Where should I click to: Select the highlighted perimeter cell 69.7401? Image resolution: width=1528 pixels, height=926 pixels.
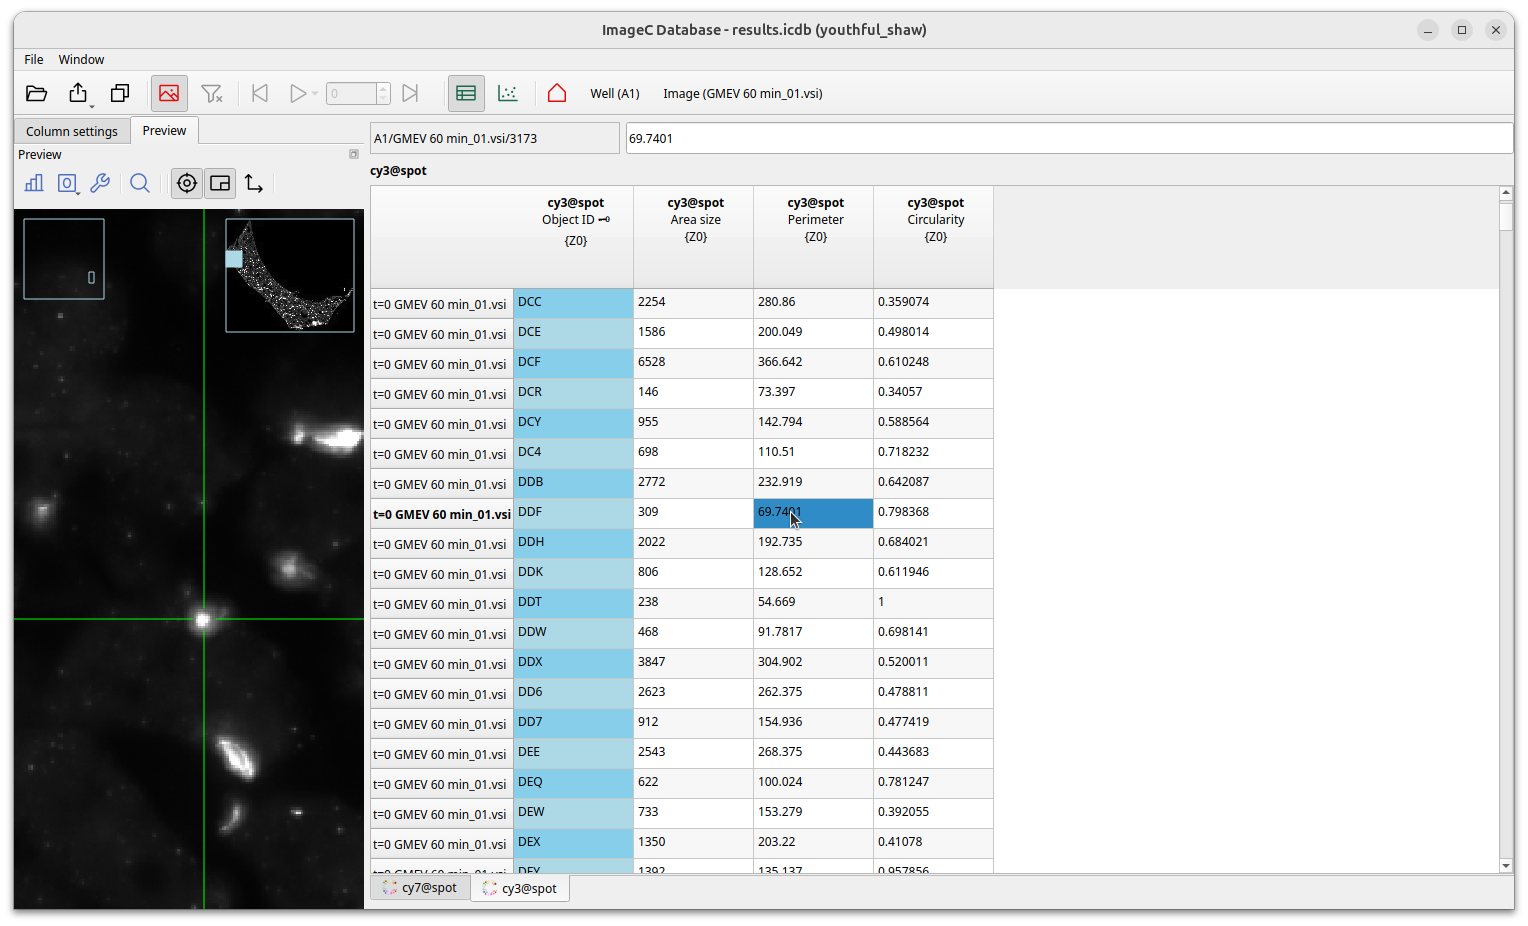click(813, 513)
